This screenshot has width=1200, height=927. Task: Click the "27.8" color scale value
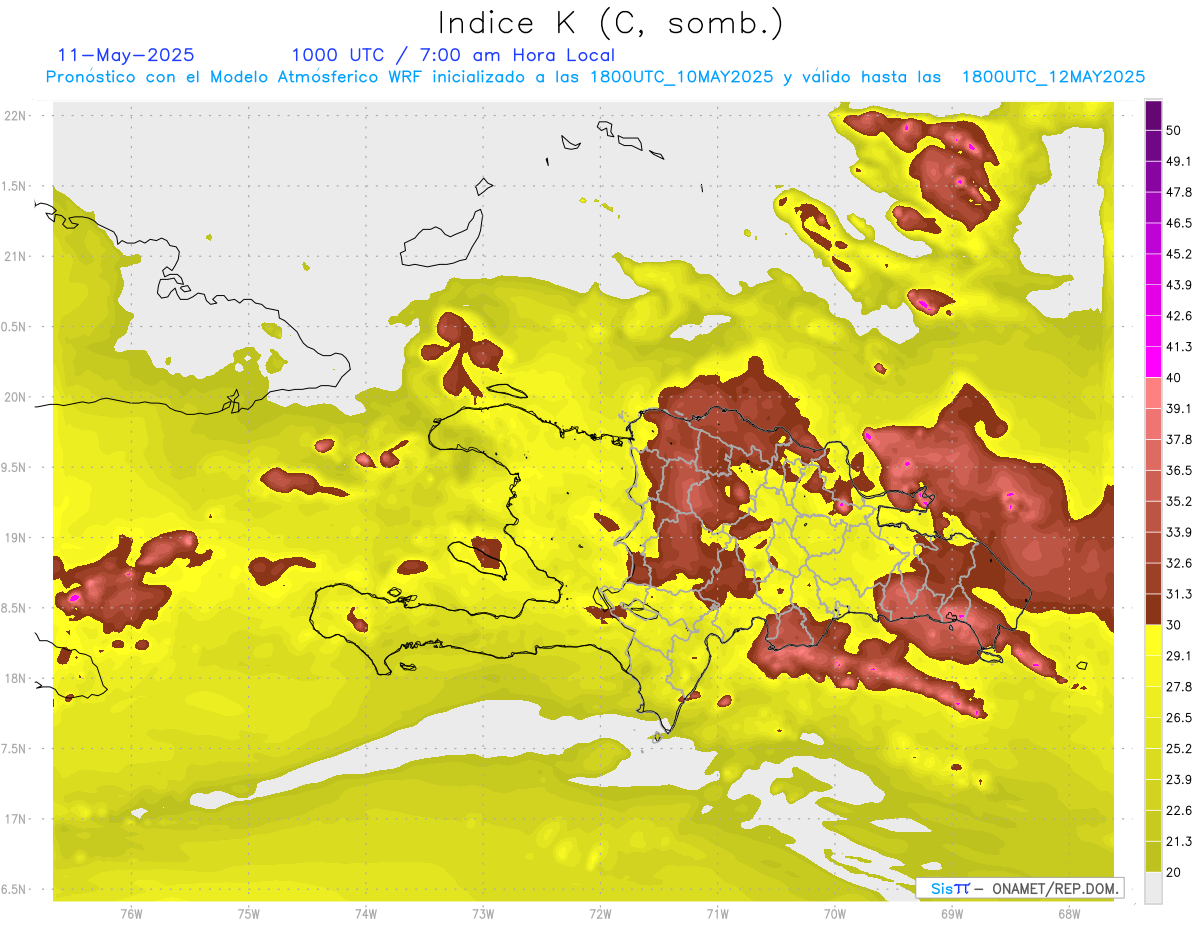click(x=1179, y=686)
